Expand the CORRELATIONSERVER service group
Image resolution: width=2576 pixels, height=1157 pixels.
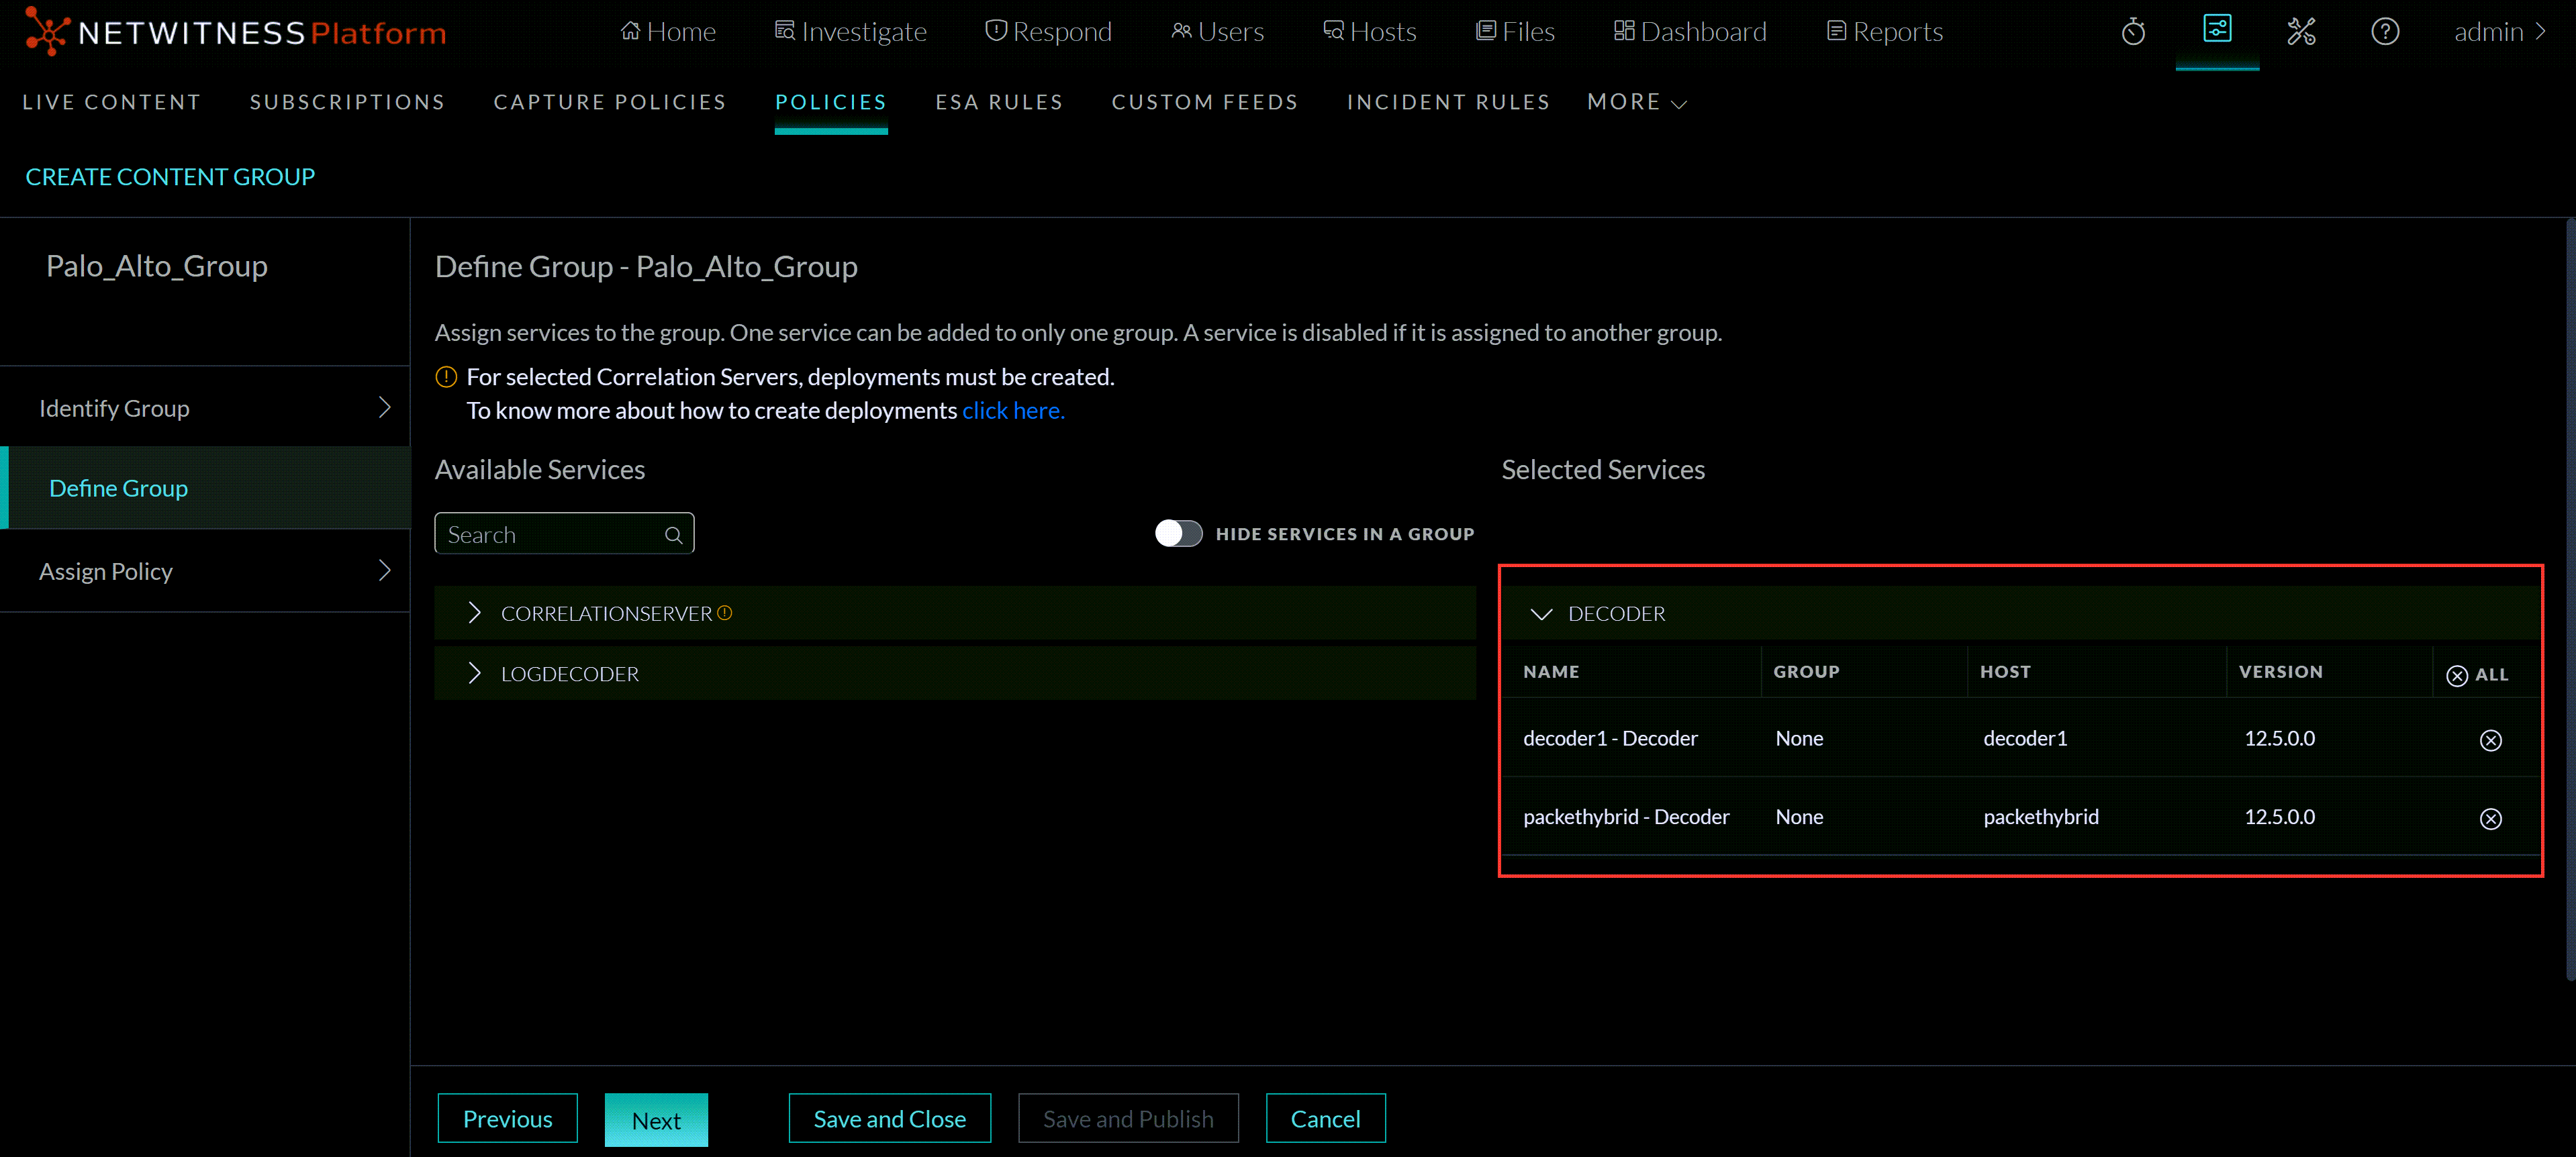pyautogui.click(x=475, y=613)
